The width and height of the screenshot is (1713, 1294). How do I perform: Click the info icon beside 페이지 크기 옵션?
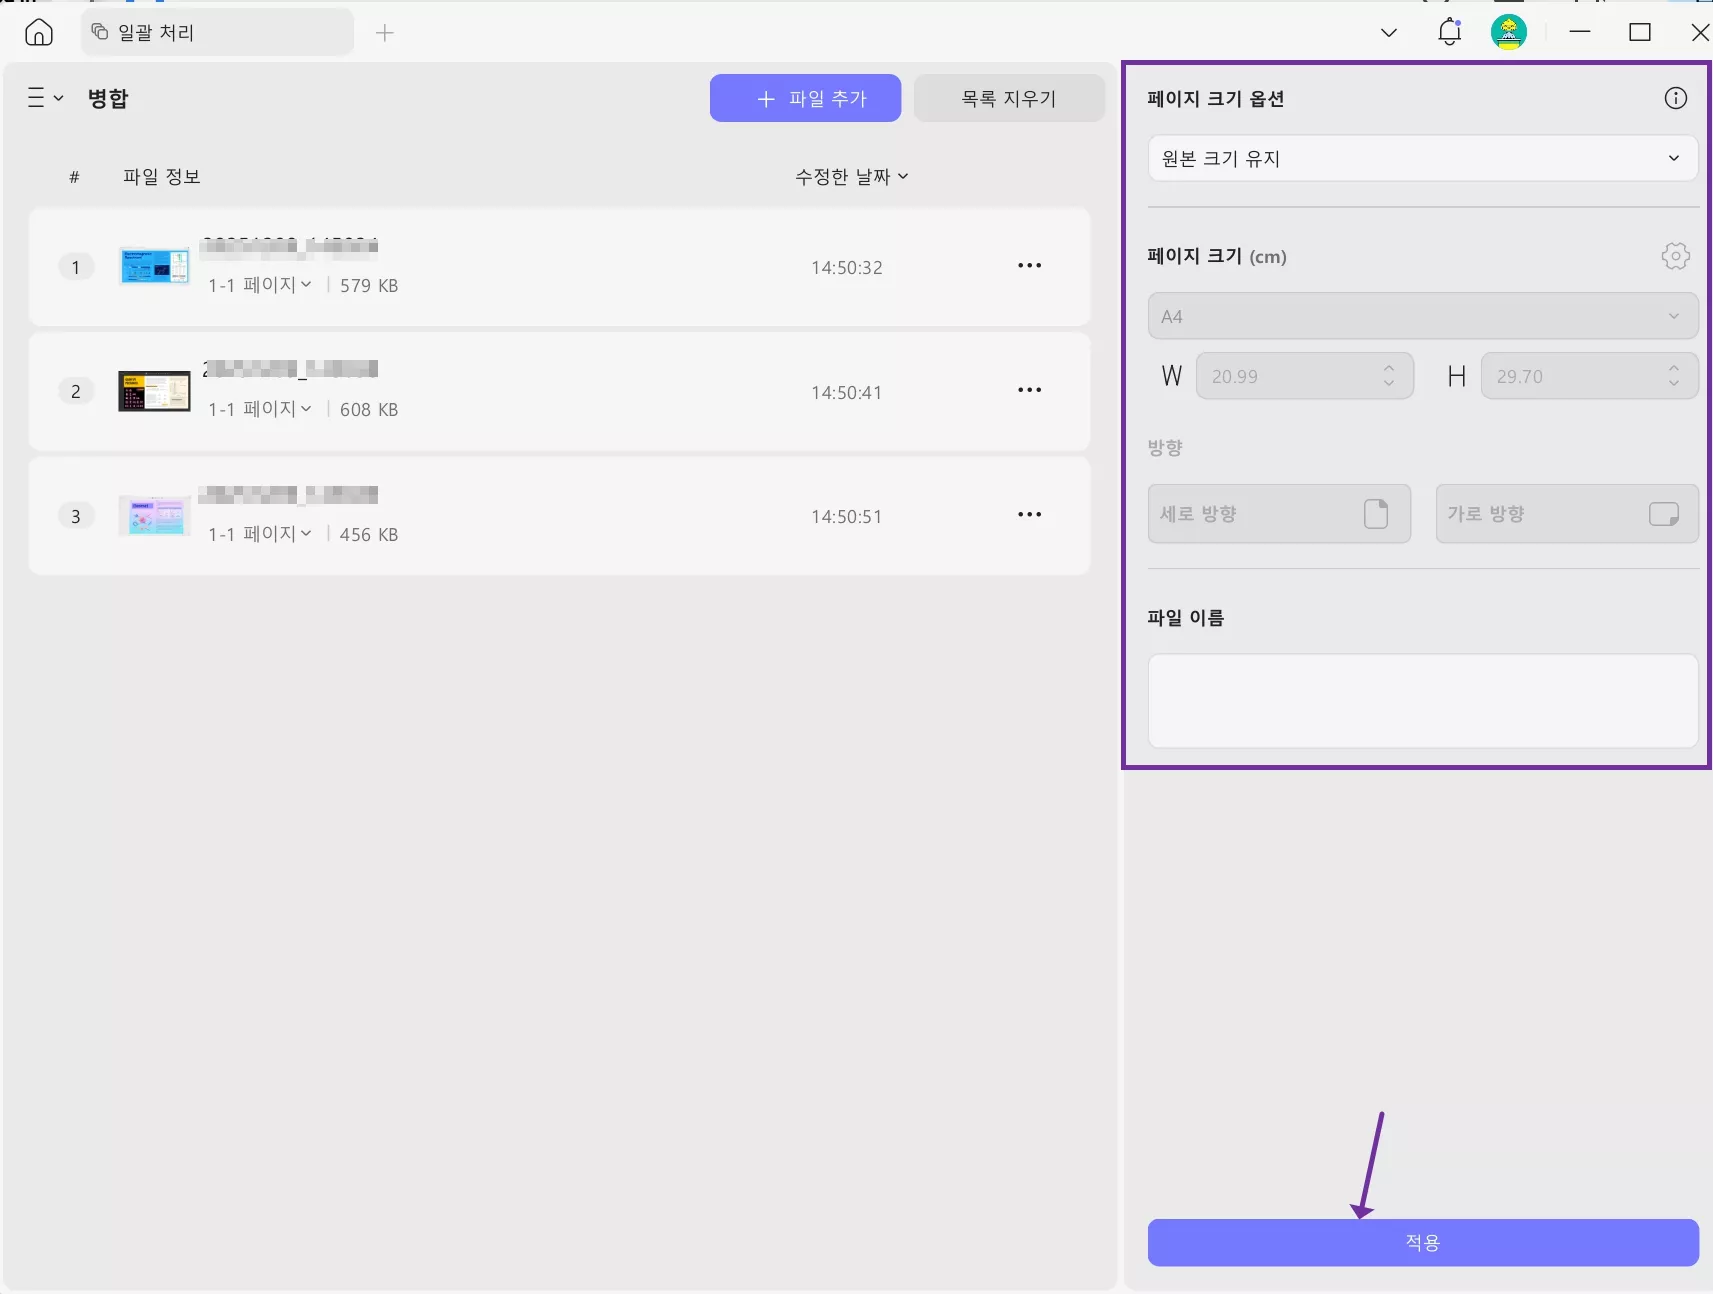pyautogui.click(x=1674, y=97)
